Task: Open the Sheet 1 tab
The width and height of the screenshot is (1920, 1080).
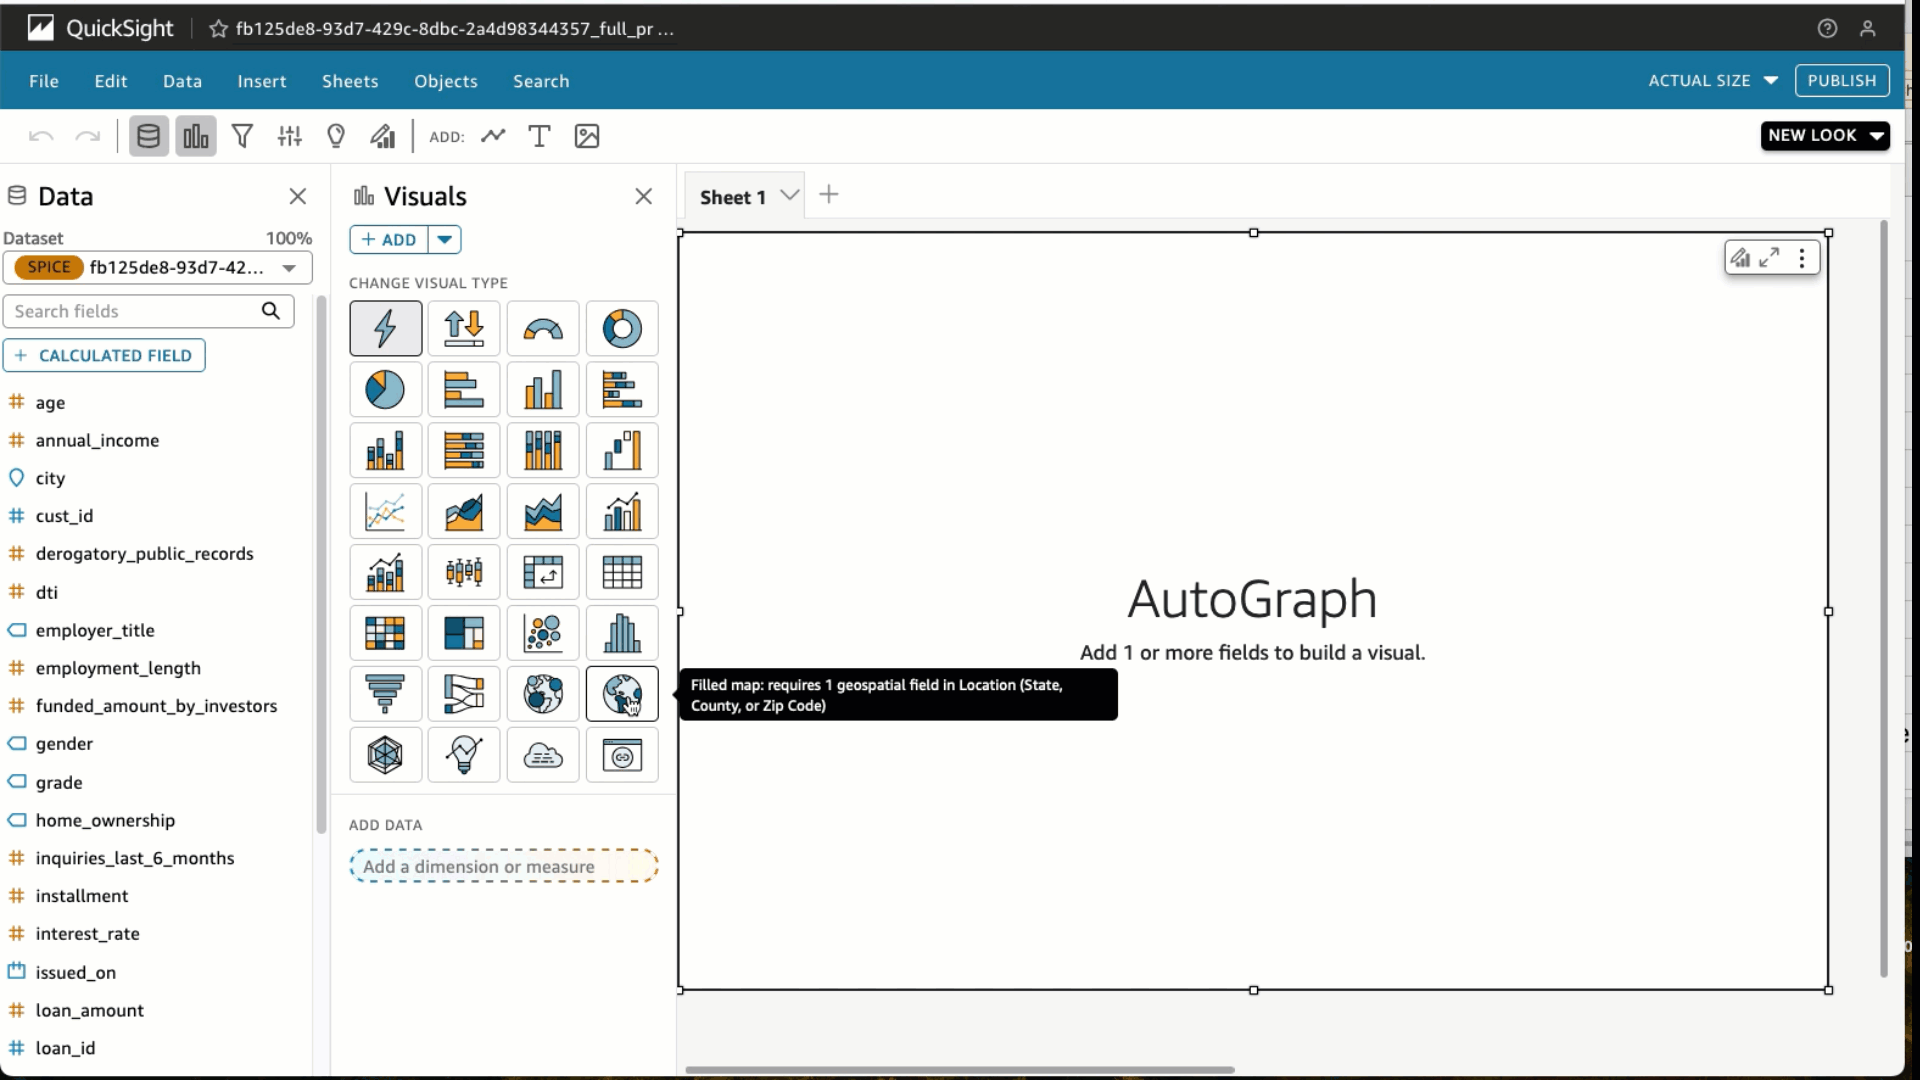Action: (732, 197)
